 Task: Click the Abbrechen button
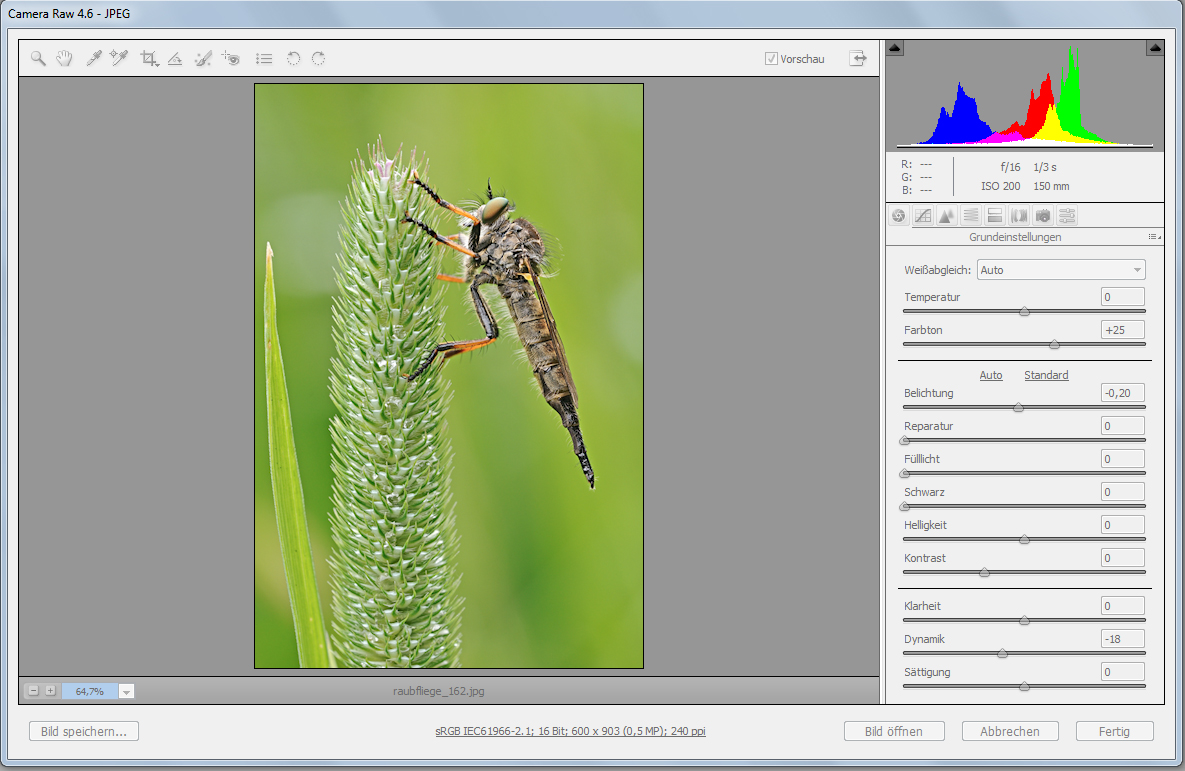pos(1010,731)
